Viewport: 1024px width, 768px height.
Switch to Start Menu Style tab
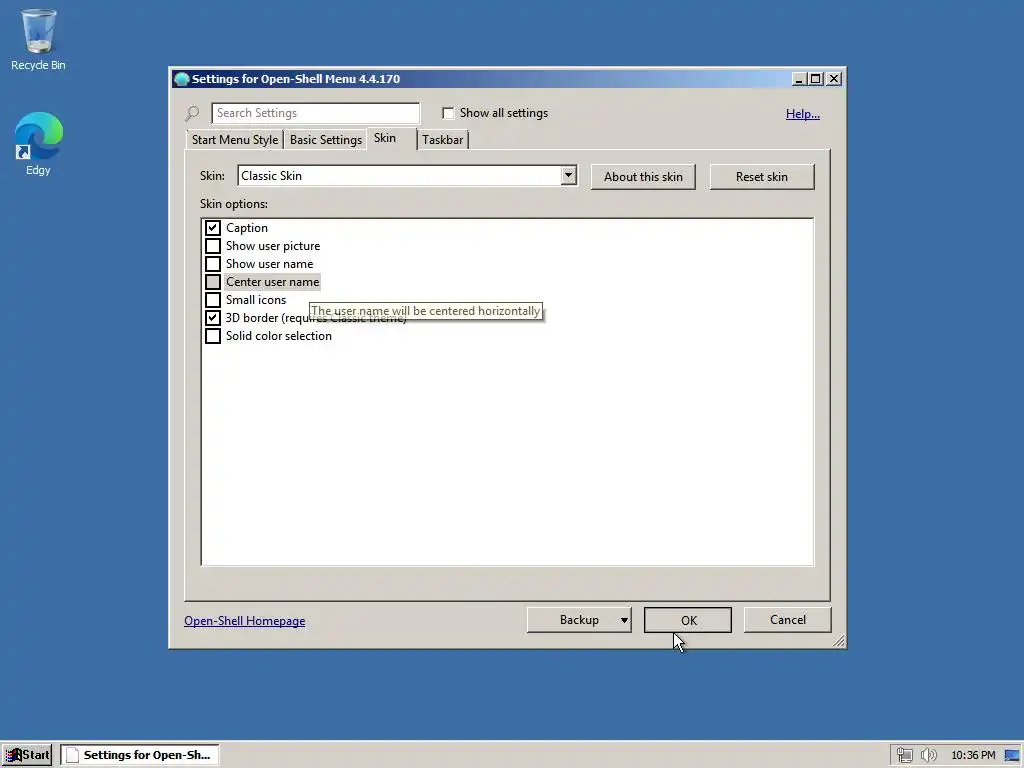click(235, 140)
